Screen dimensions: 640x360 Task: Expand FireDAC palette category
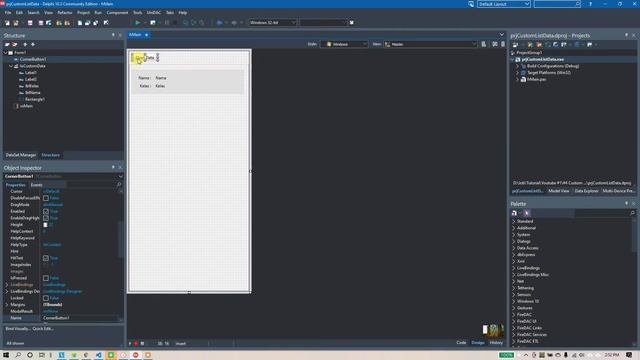[x=514, y=315]
